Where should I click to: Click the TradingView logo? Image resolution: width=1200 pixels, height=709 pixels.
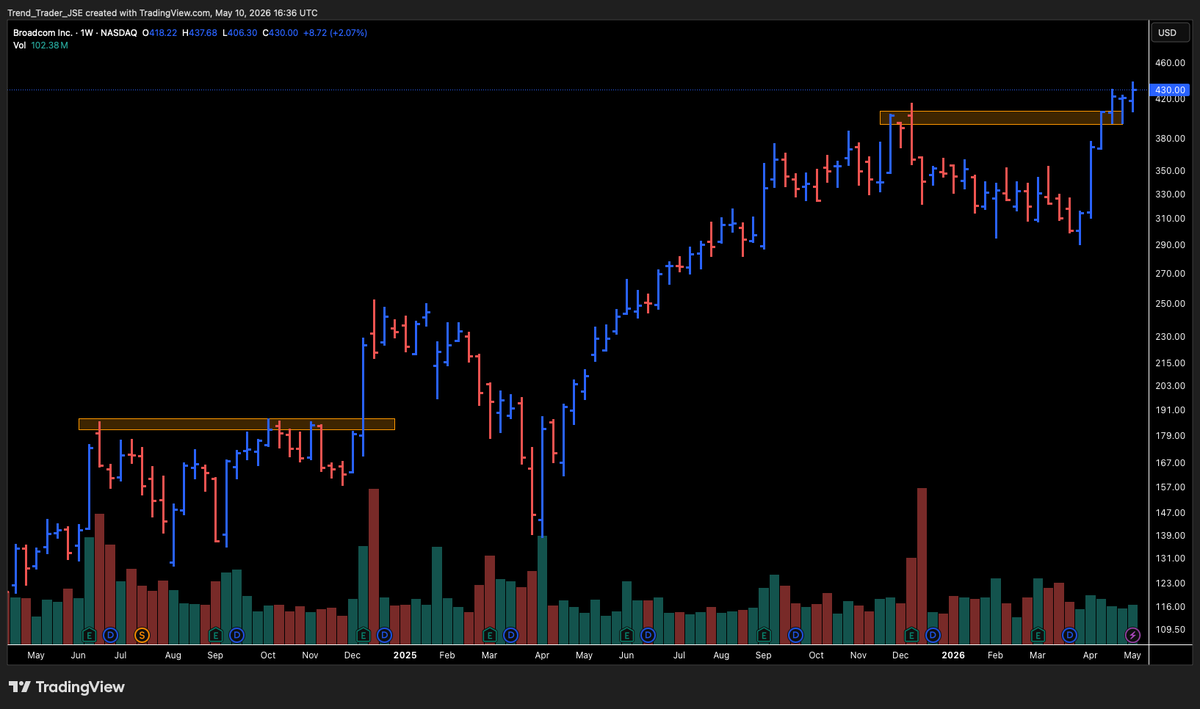click(67, 687)
